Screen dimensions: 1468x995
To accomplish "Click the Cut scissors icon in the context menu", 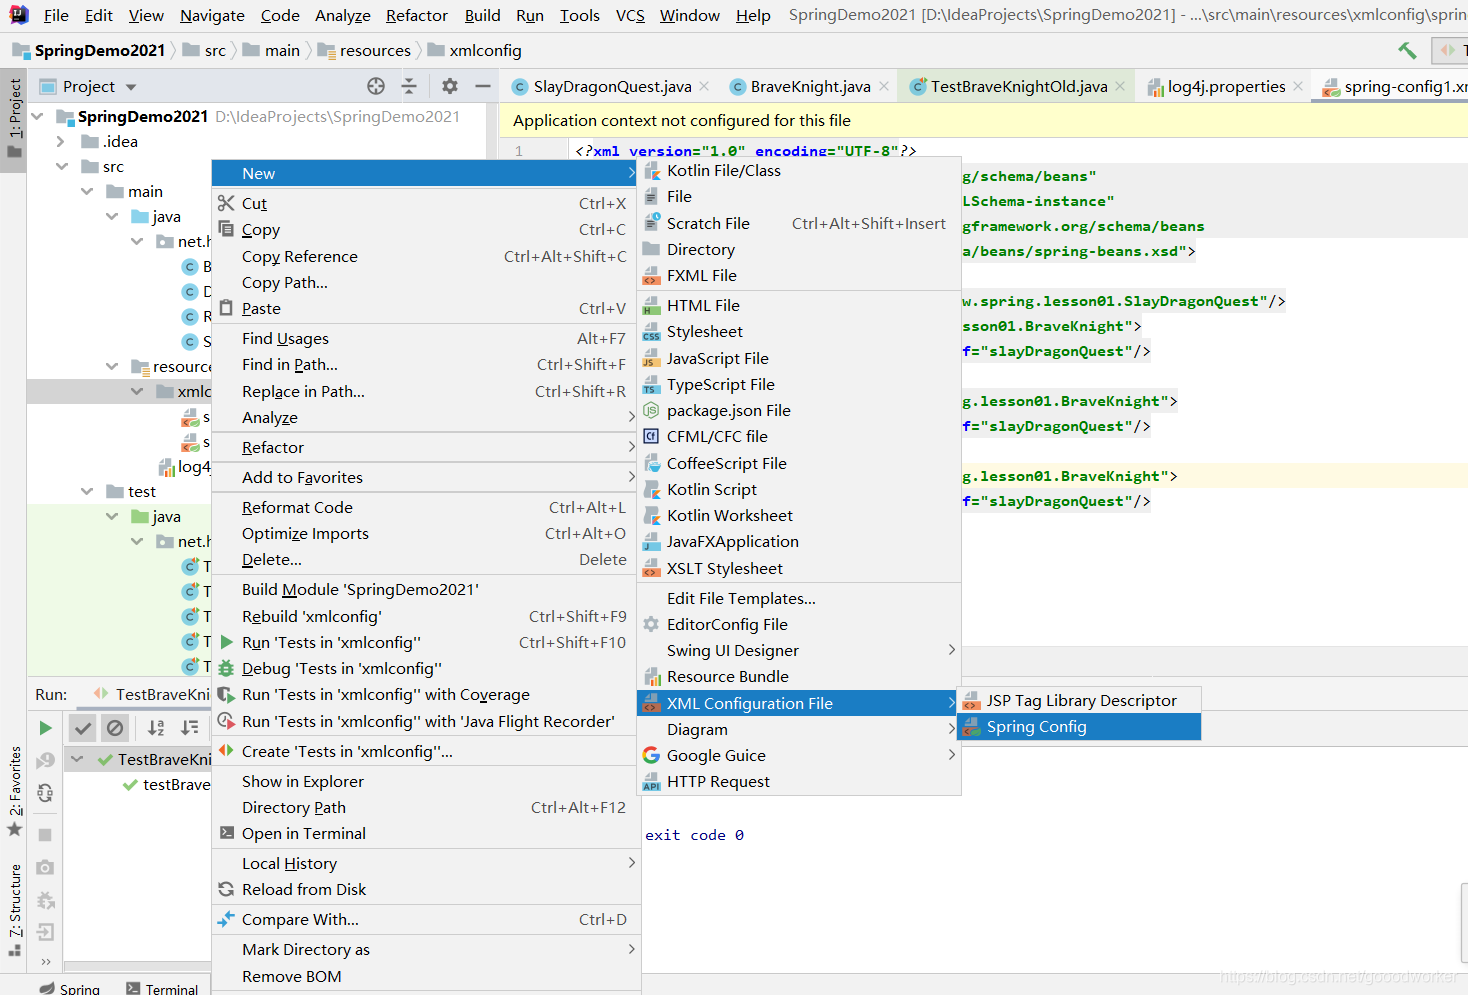I will (x=226, y=203).
